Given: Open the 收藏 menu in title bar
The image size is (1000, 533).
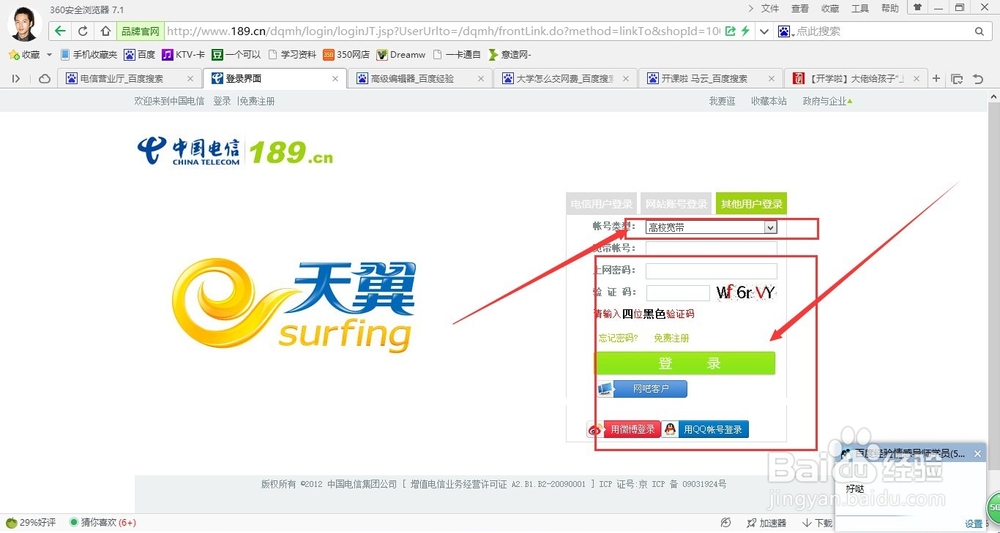Looking at the screenshot, I should [x=830, y=8].
